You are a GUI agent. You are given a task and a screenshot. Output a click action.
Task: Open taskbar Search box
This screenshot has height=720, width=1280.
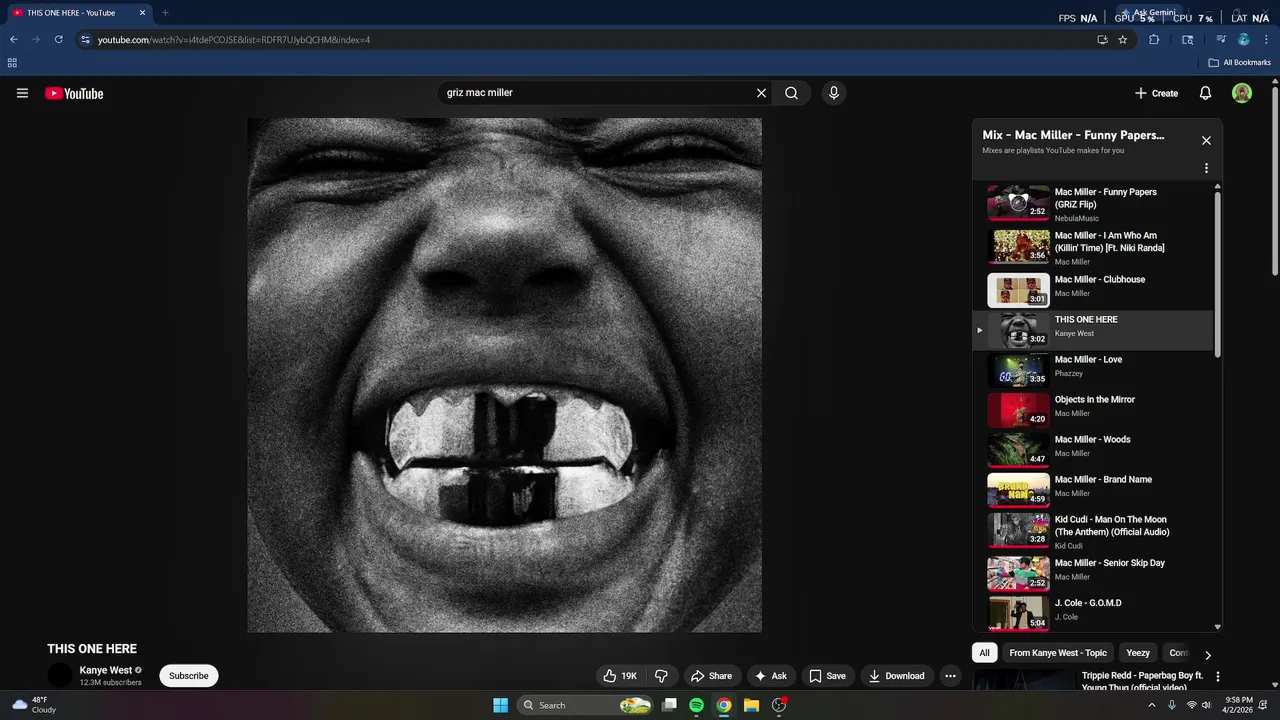[585, 705]
